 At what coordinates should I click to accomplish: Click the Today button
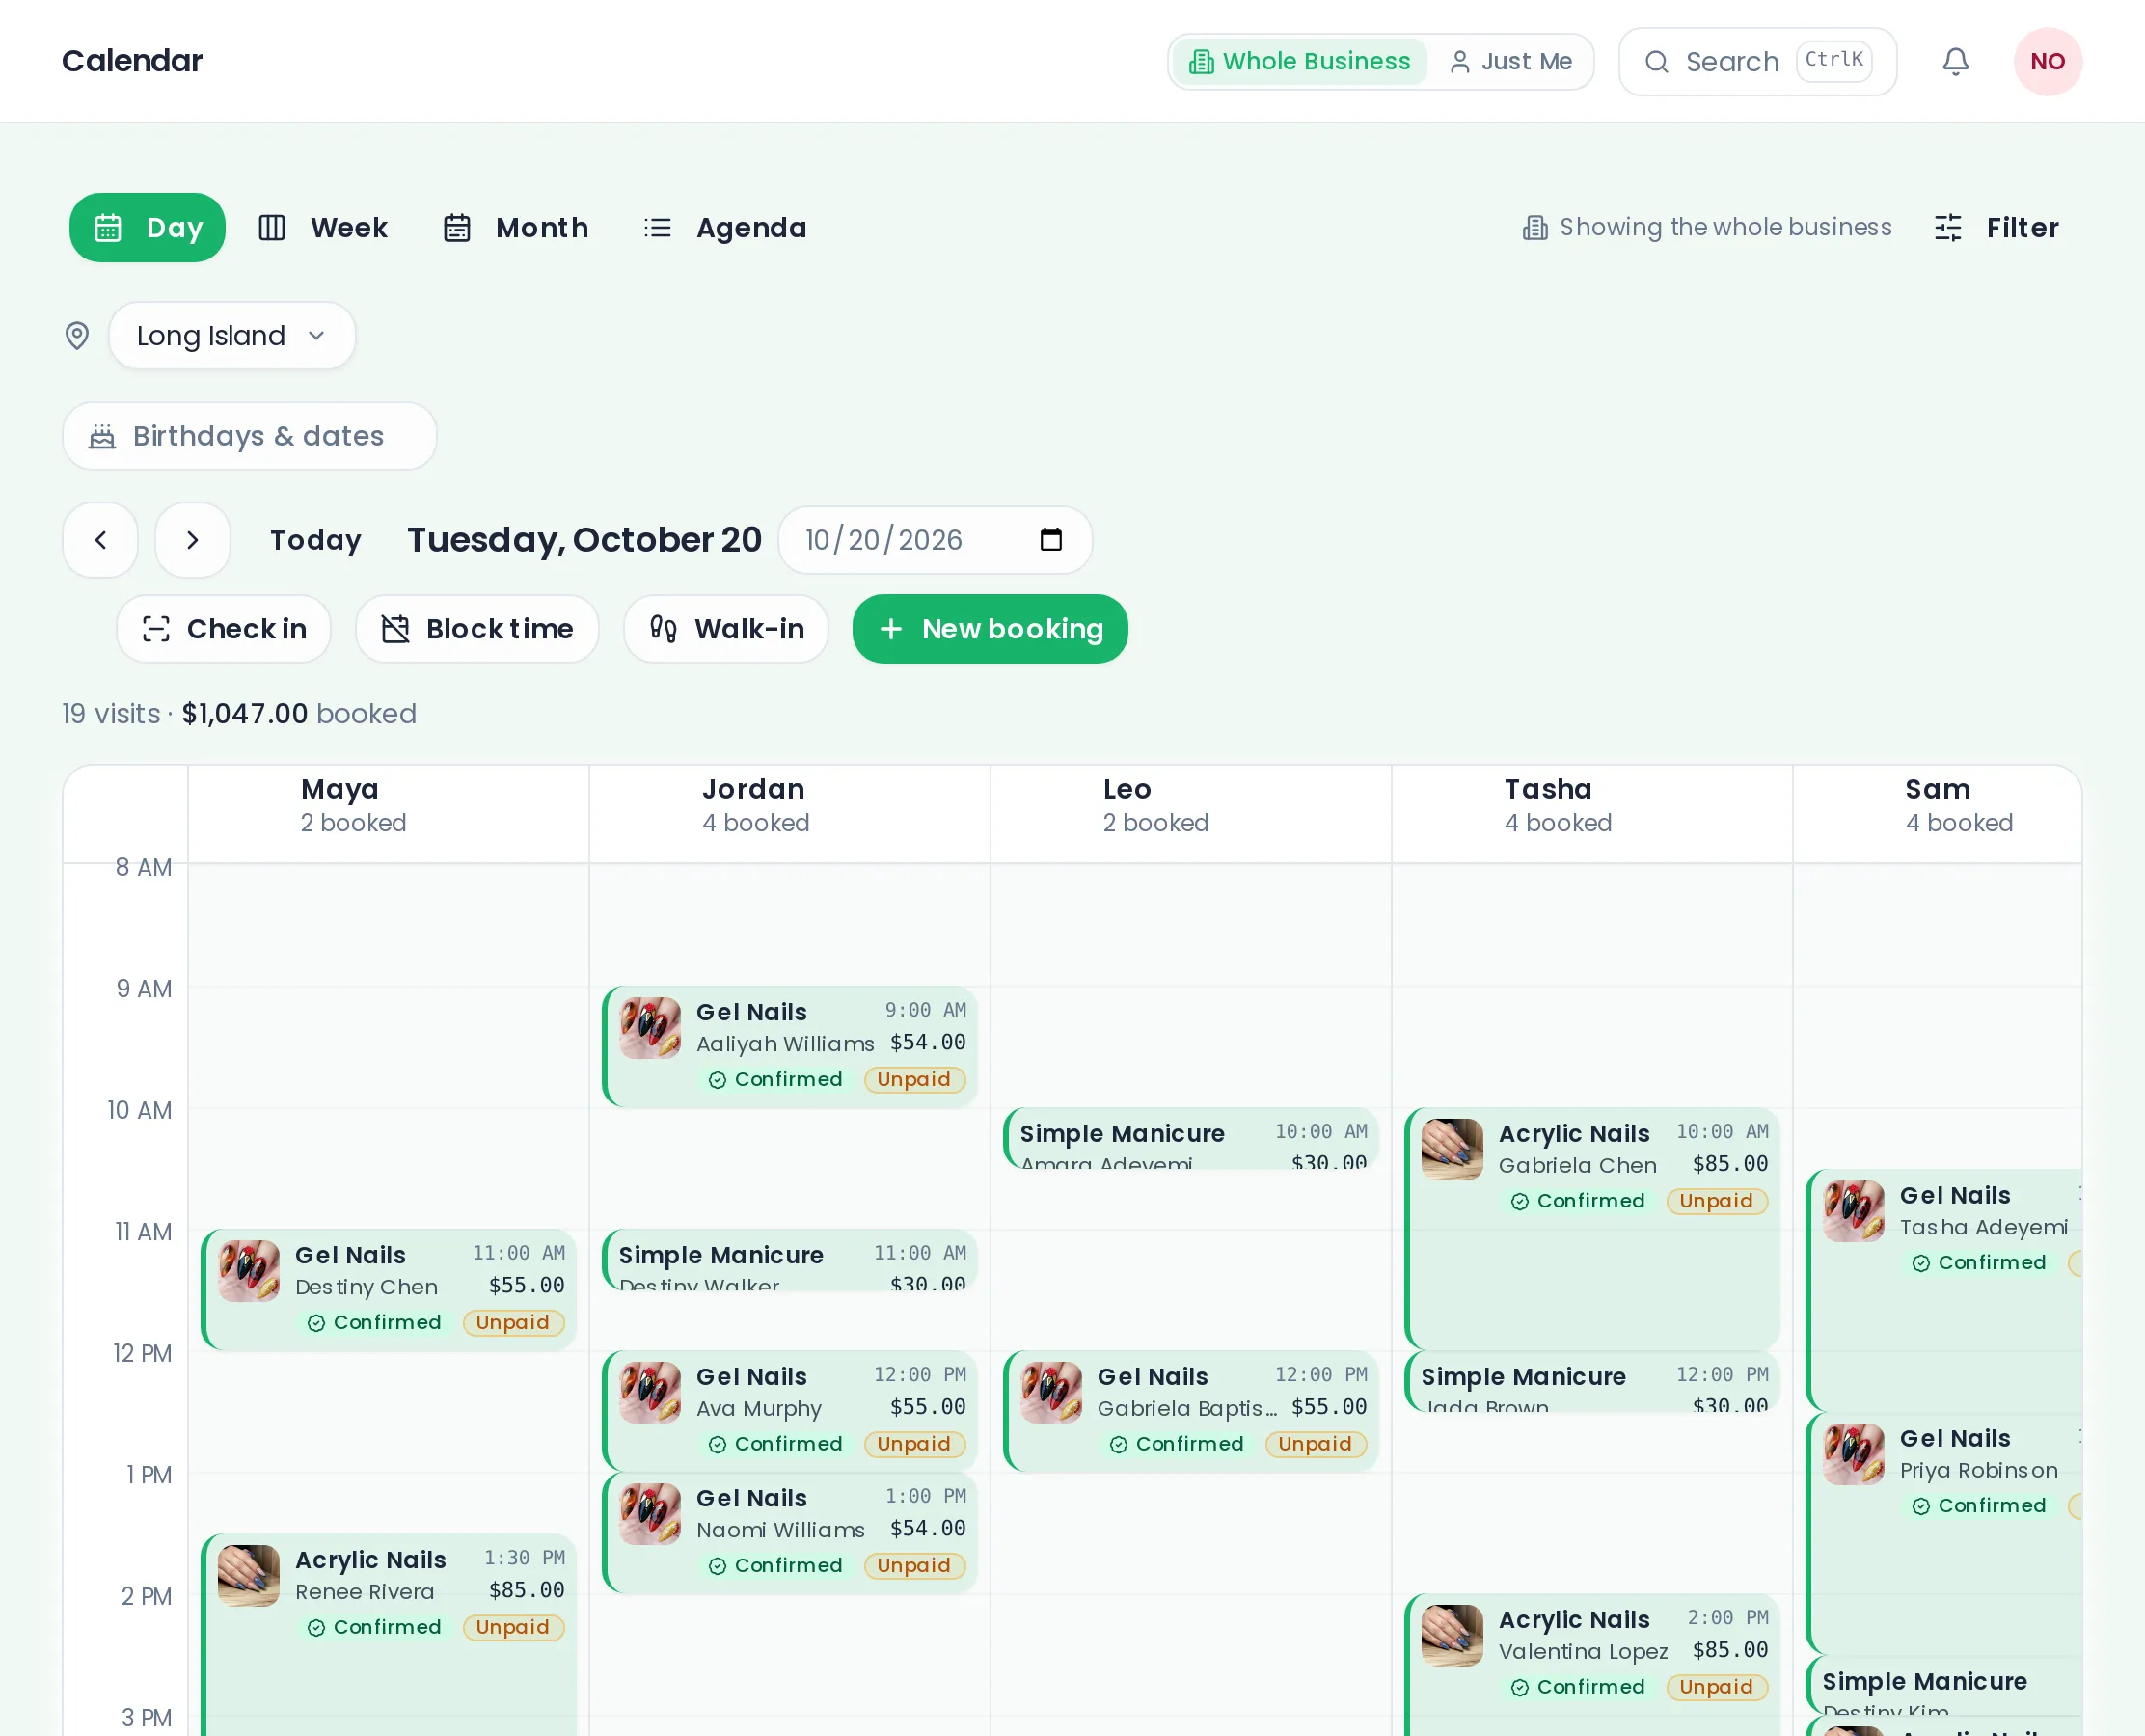tap(316, 540)
